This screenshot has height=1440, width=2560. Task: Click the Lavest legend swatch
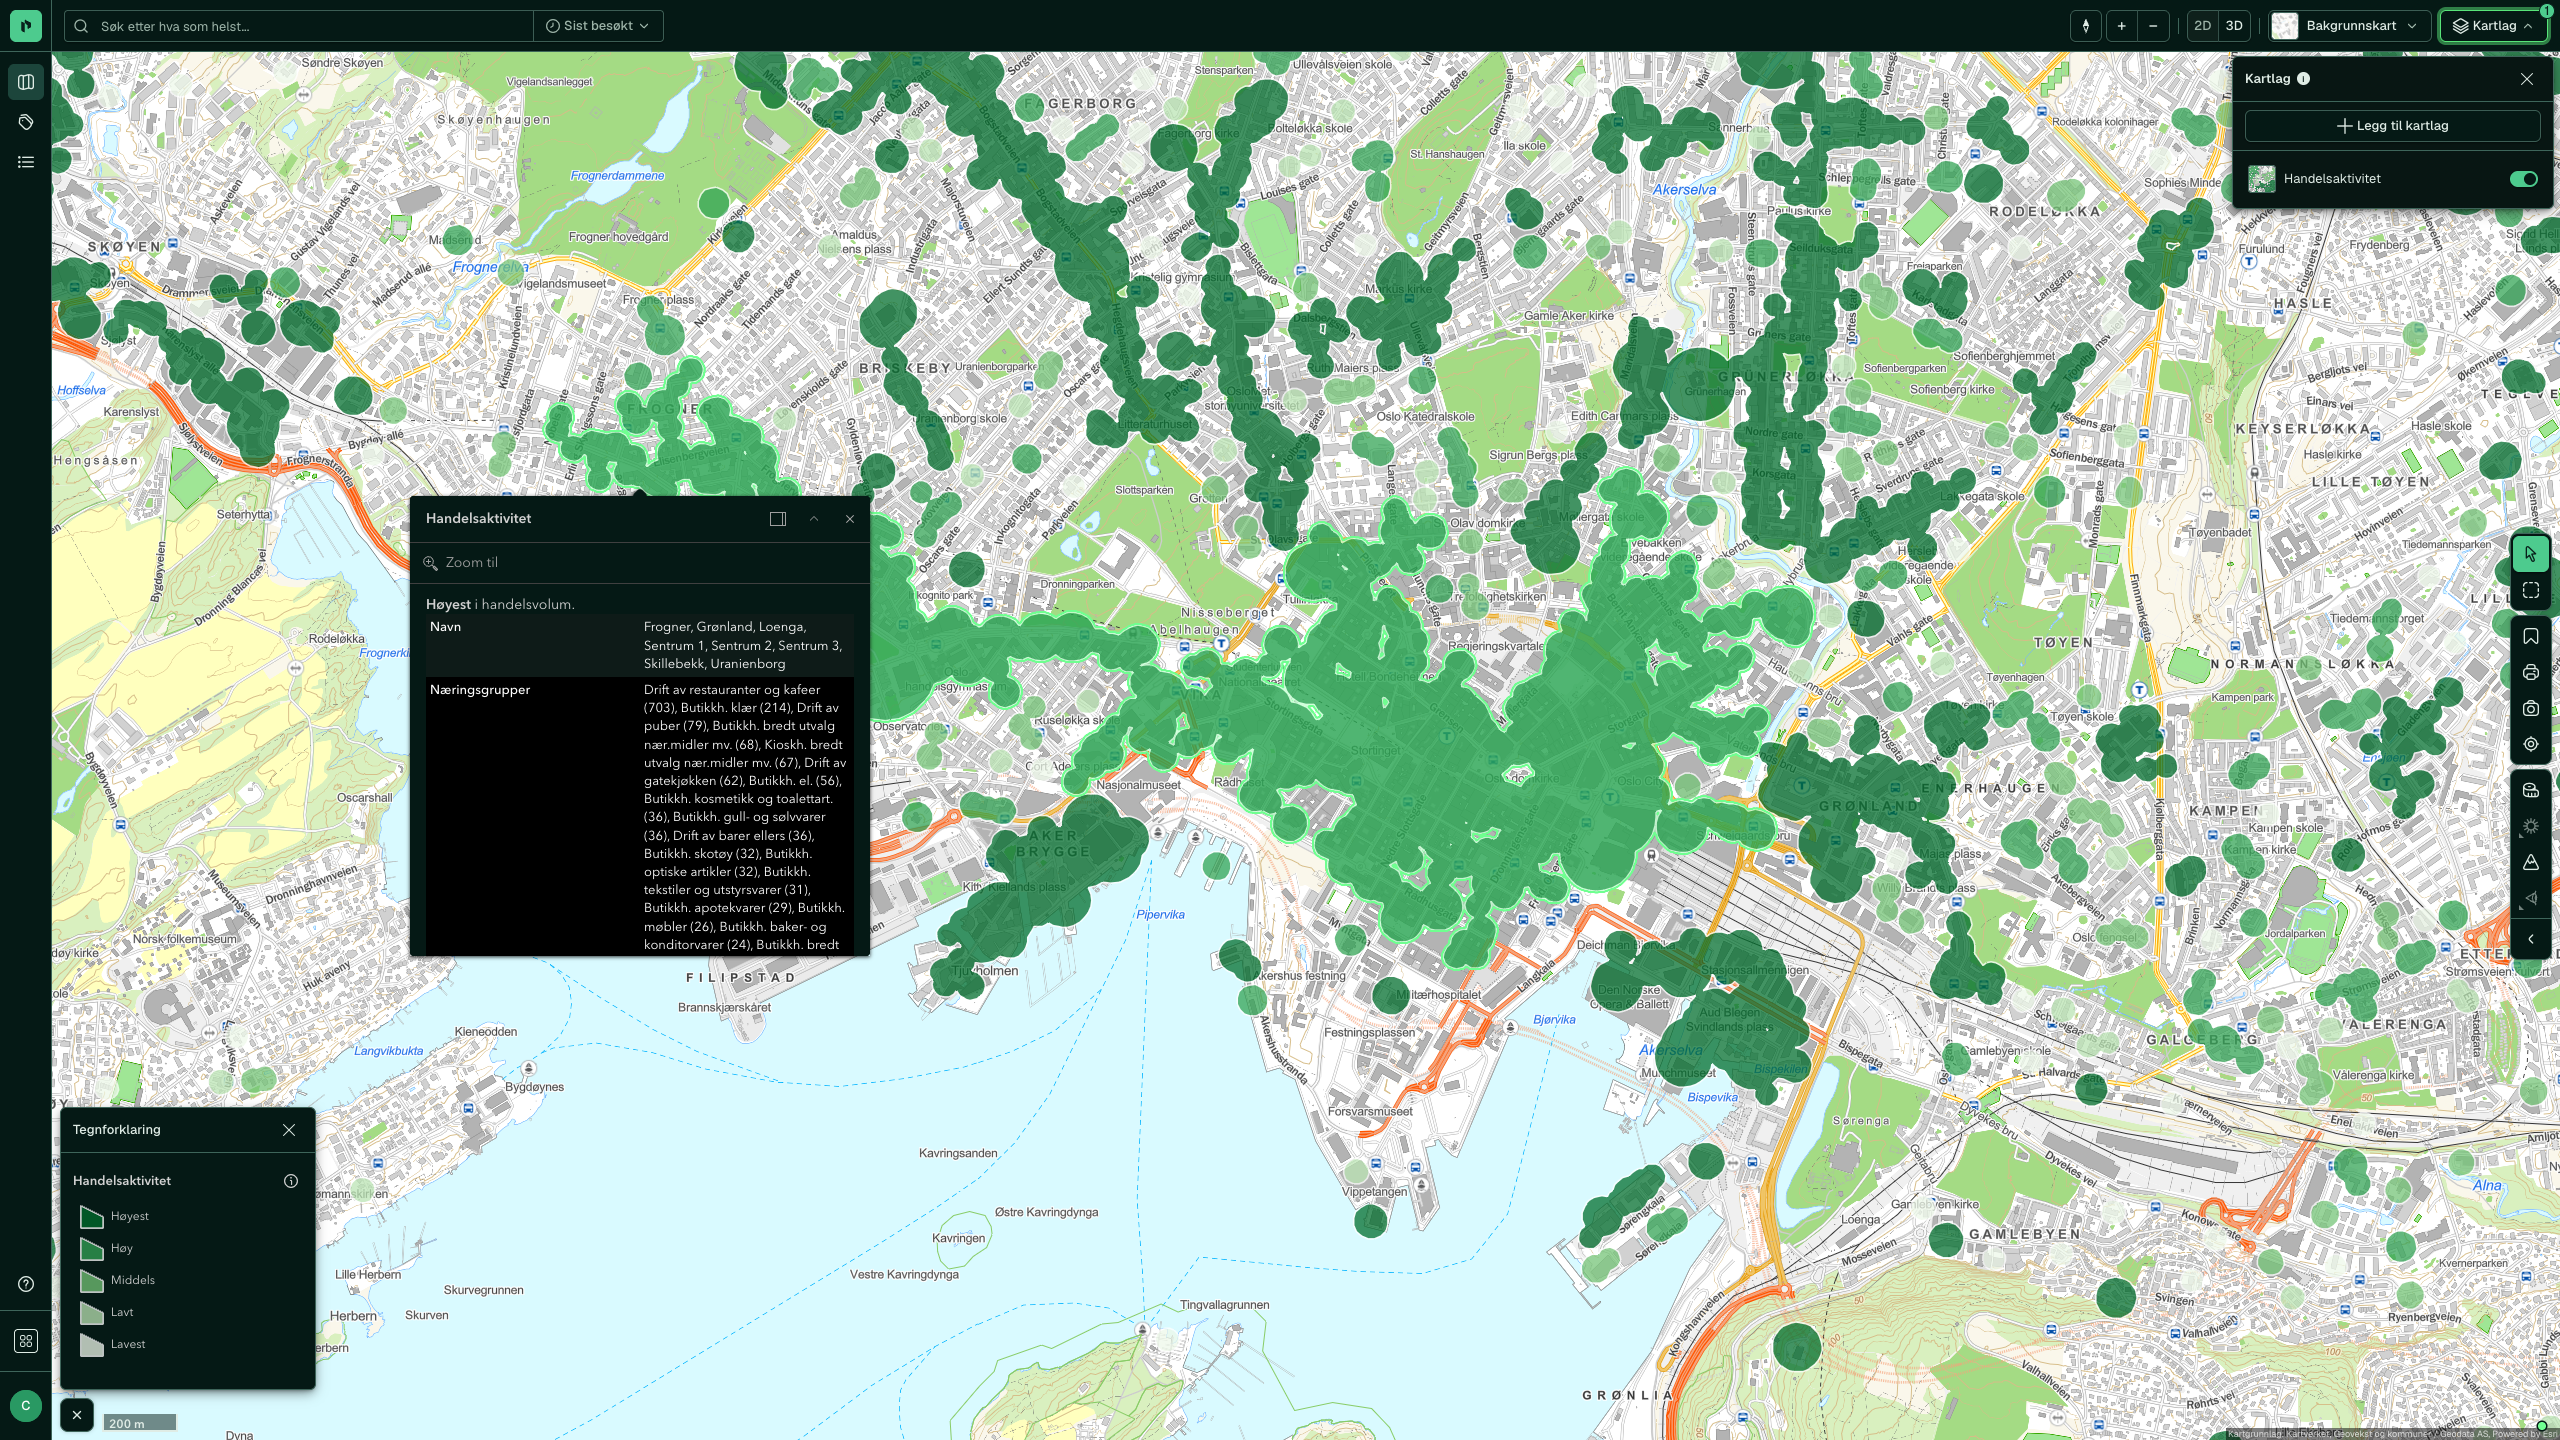click(92, 1345)
